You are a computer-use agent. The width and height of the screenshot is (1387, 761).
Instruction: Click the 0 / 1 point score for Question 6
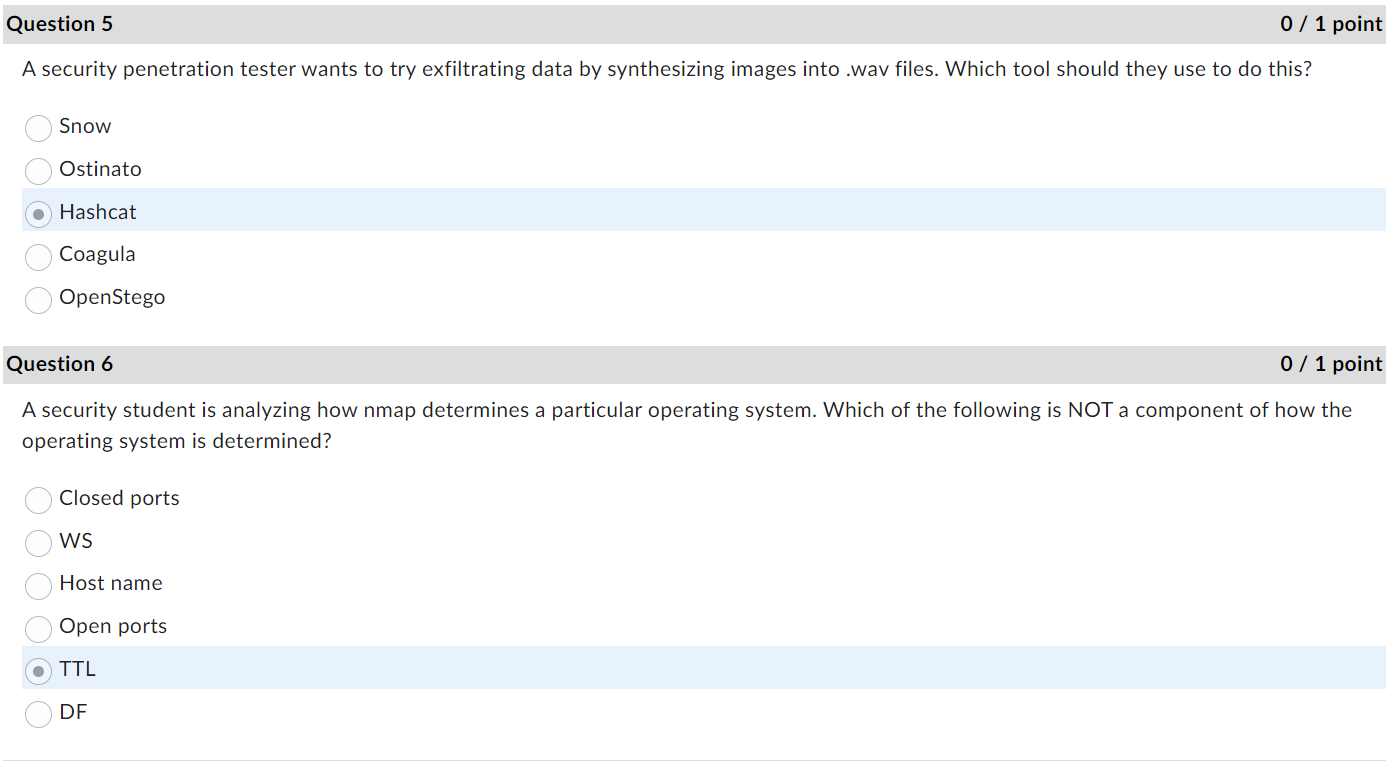(1330, 363)
